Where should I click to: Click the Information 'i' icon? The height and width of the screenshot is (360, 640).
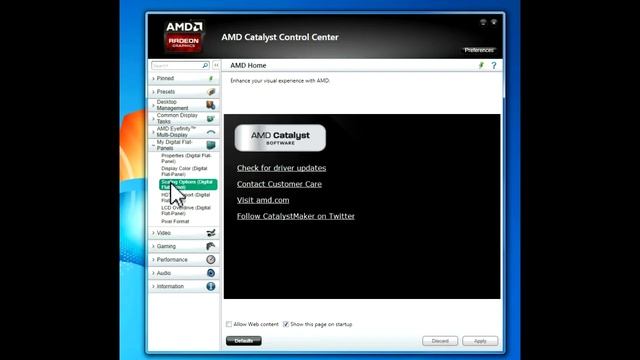tap(211, 286)
